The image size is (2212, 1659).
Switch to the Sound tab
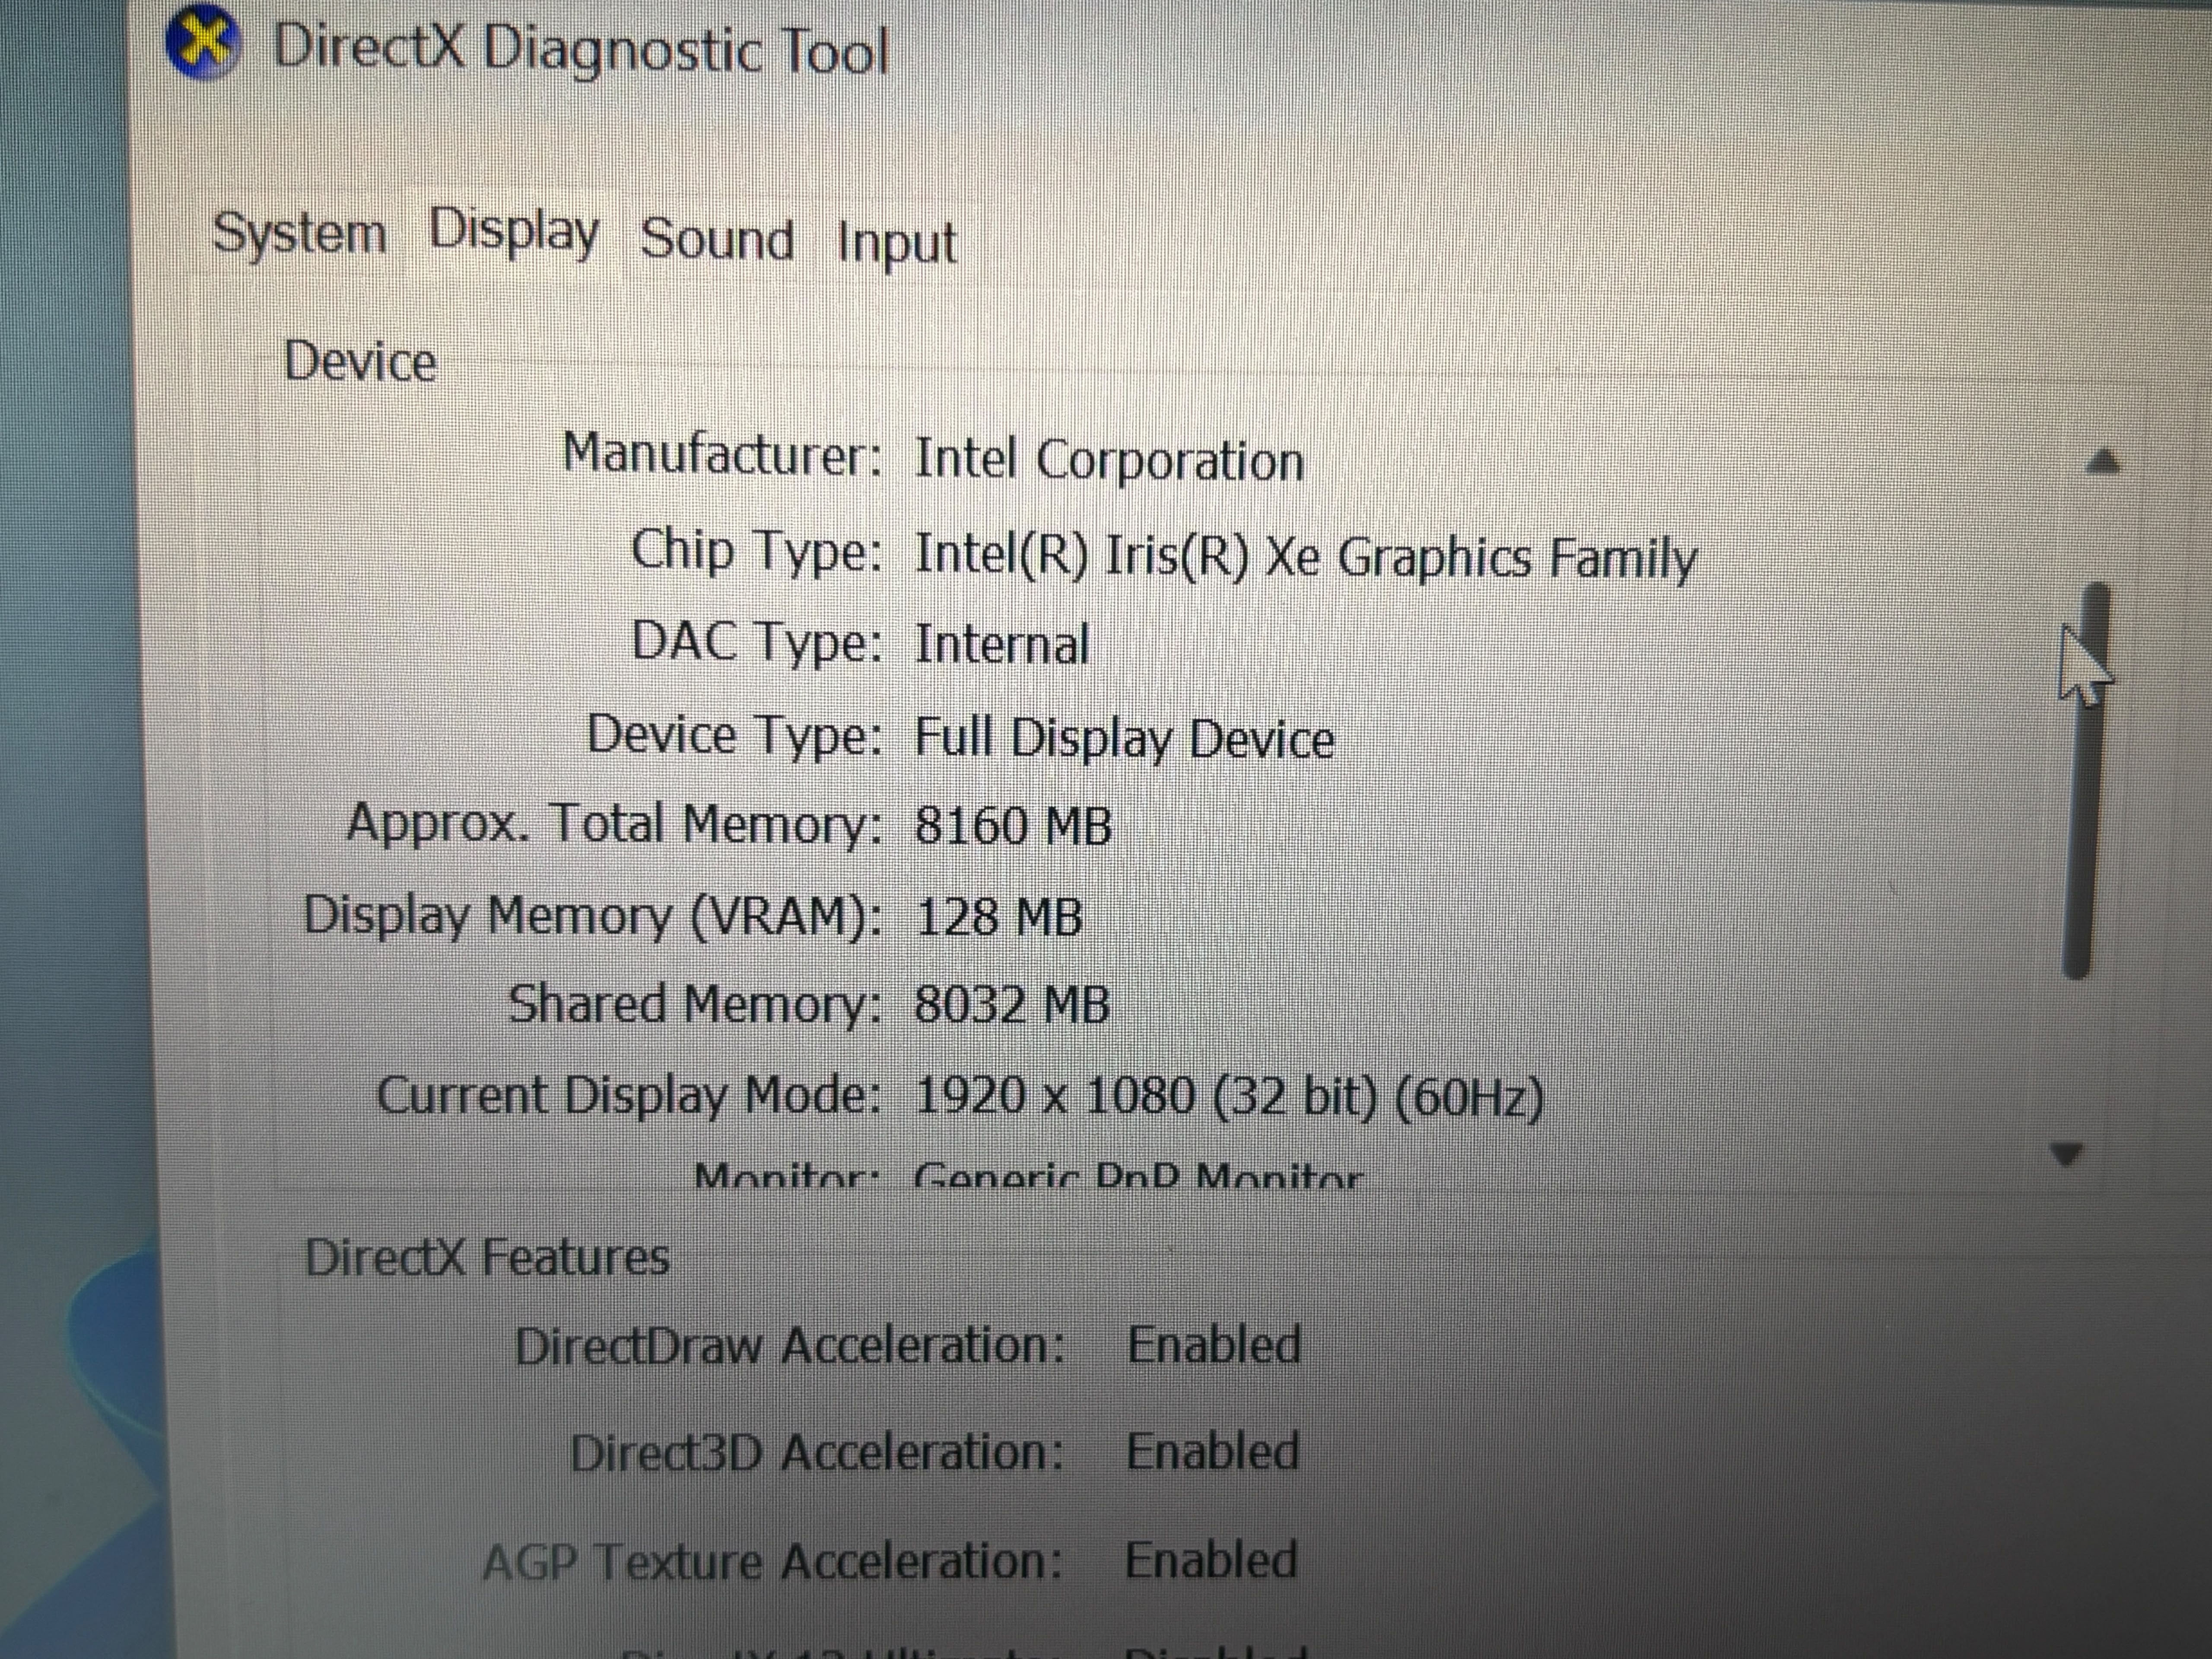click(717, 240)
